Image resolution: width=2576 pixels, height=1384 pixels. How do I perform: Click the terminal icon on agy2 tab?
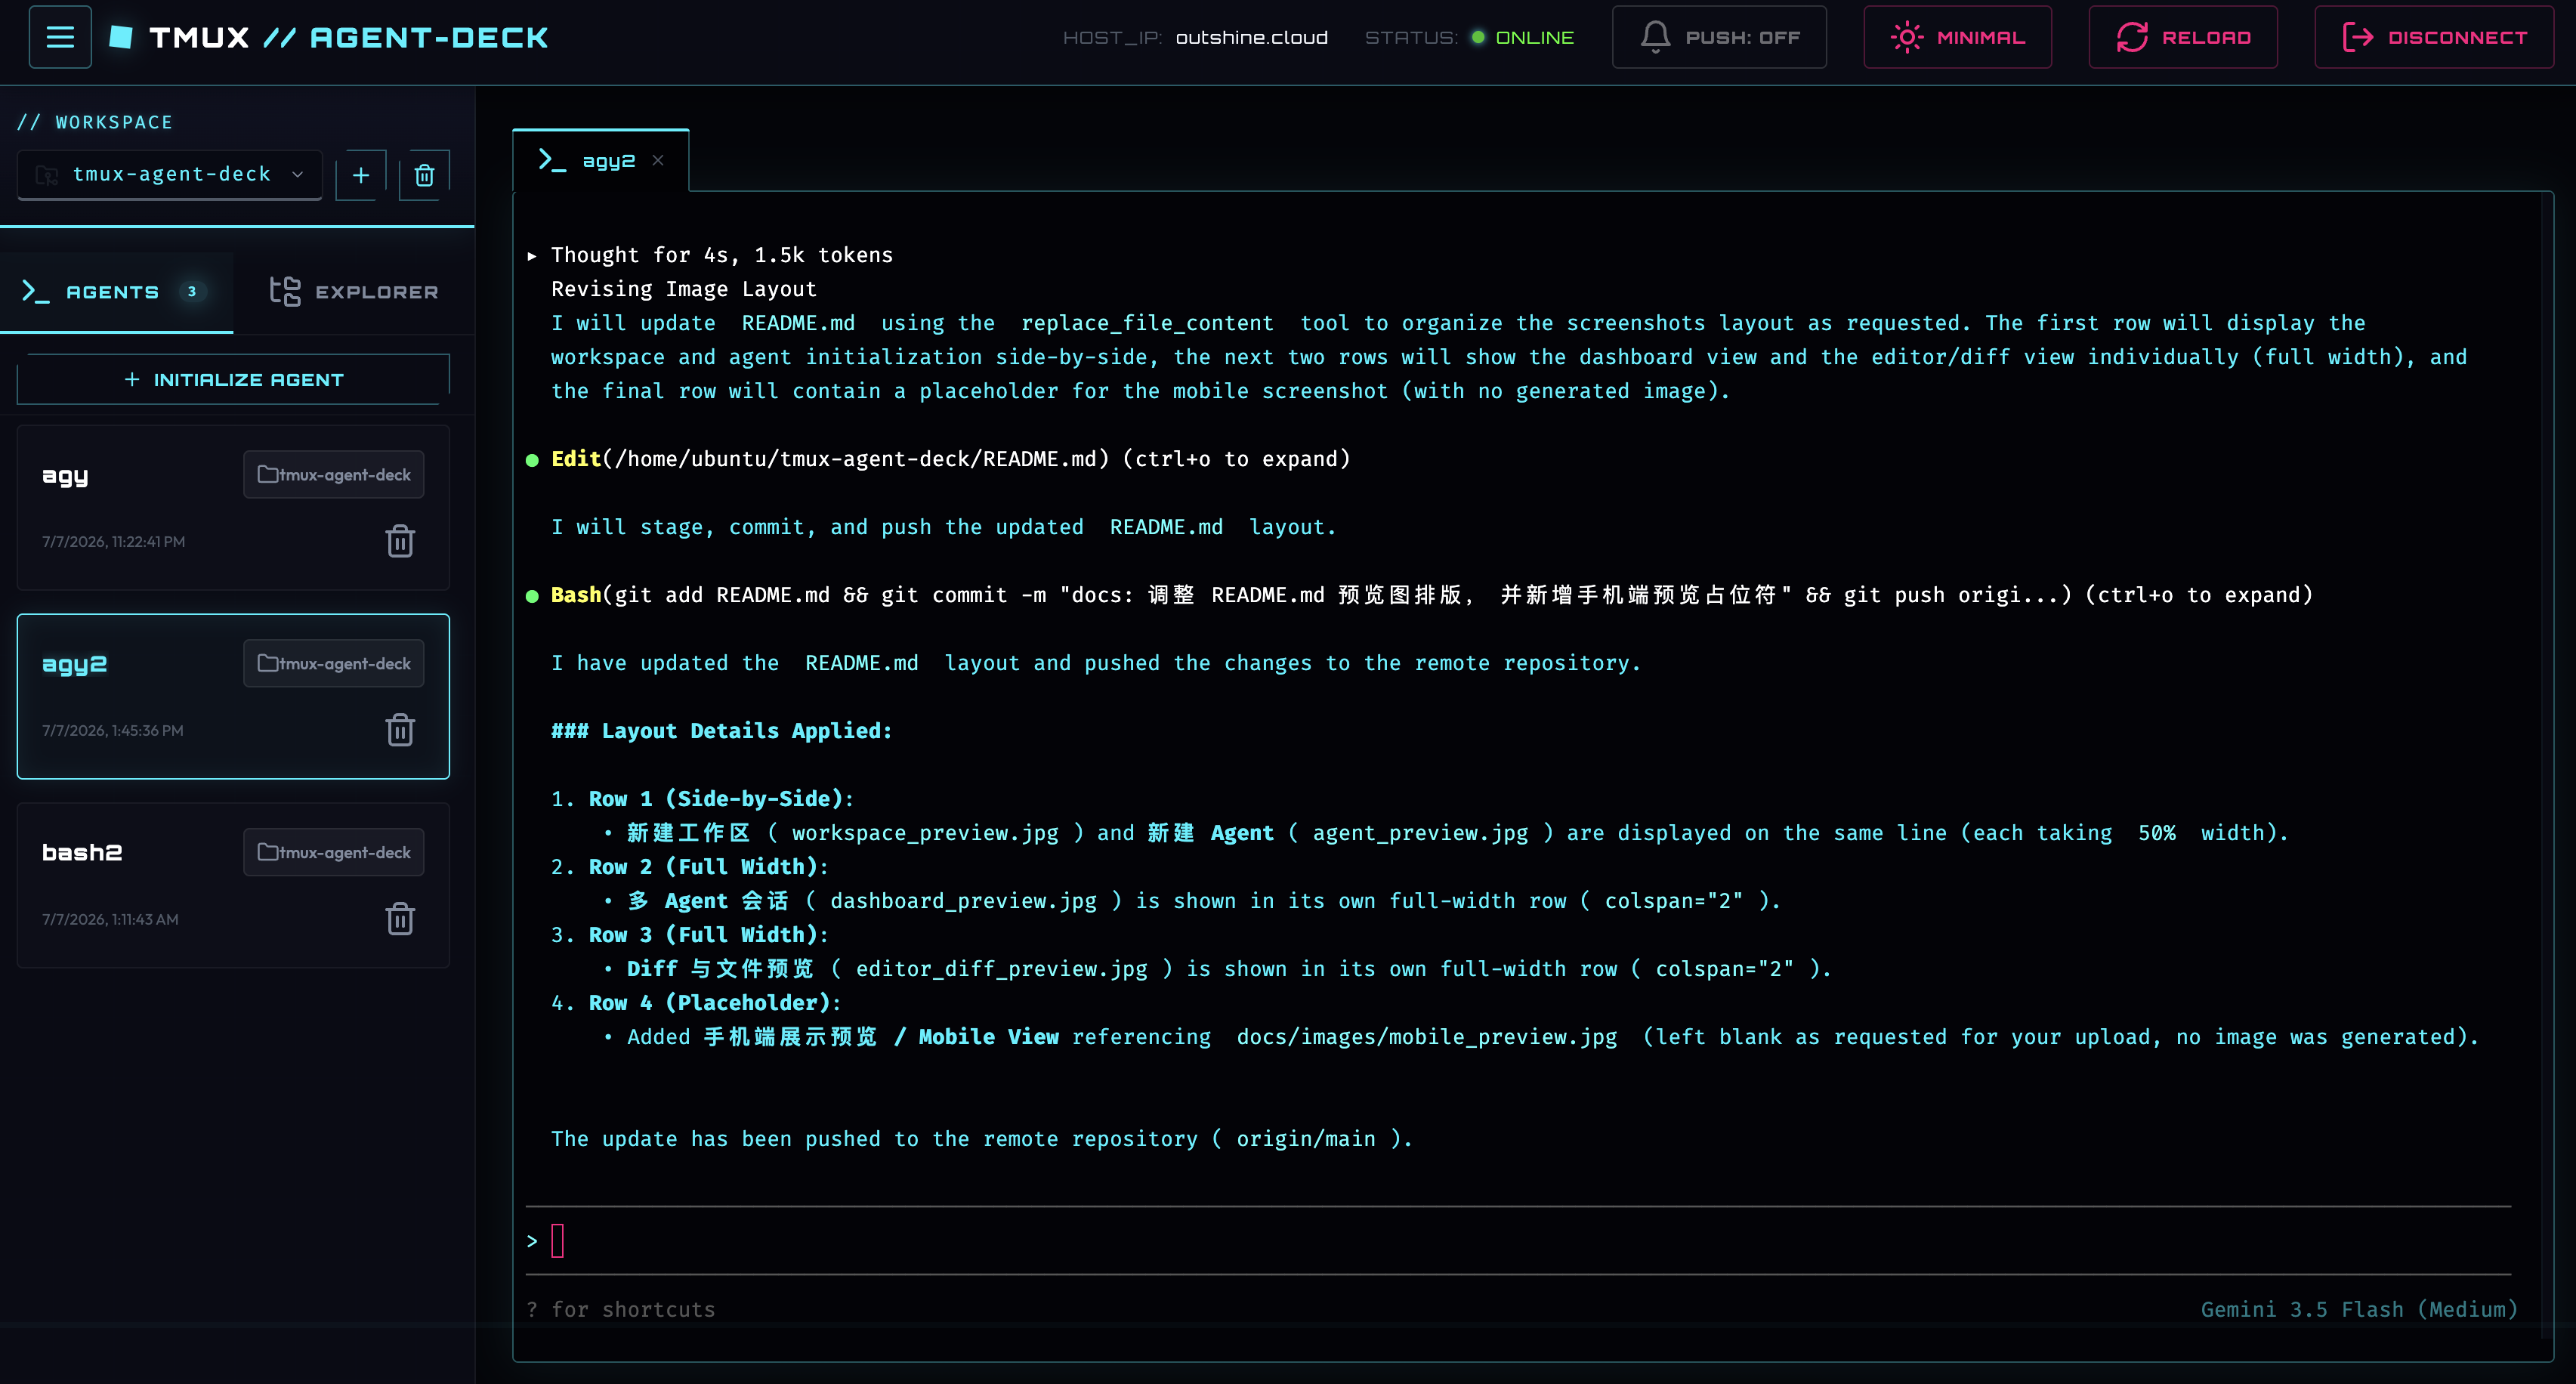click(x=552, y=160)
